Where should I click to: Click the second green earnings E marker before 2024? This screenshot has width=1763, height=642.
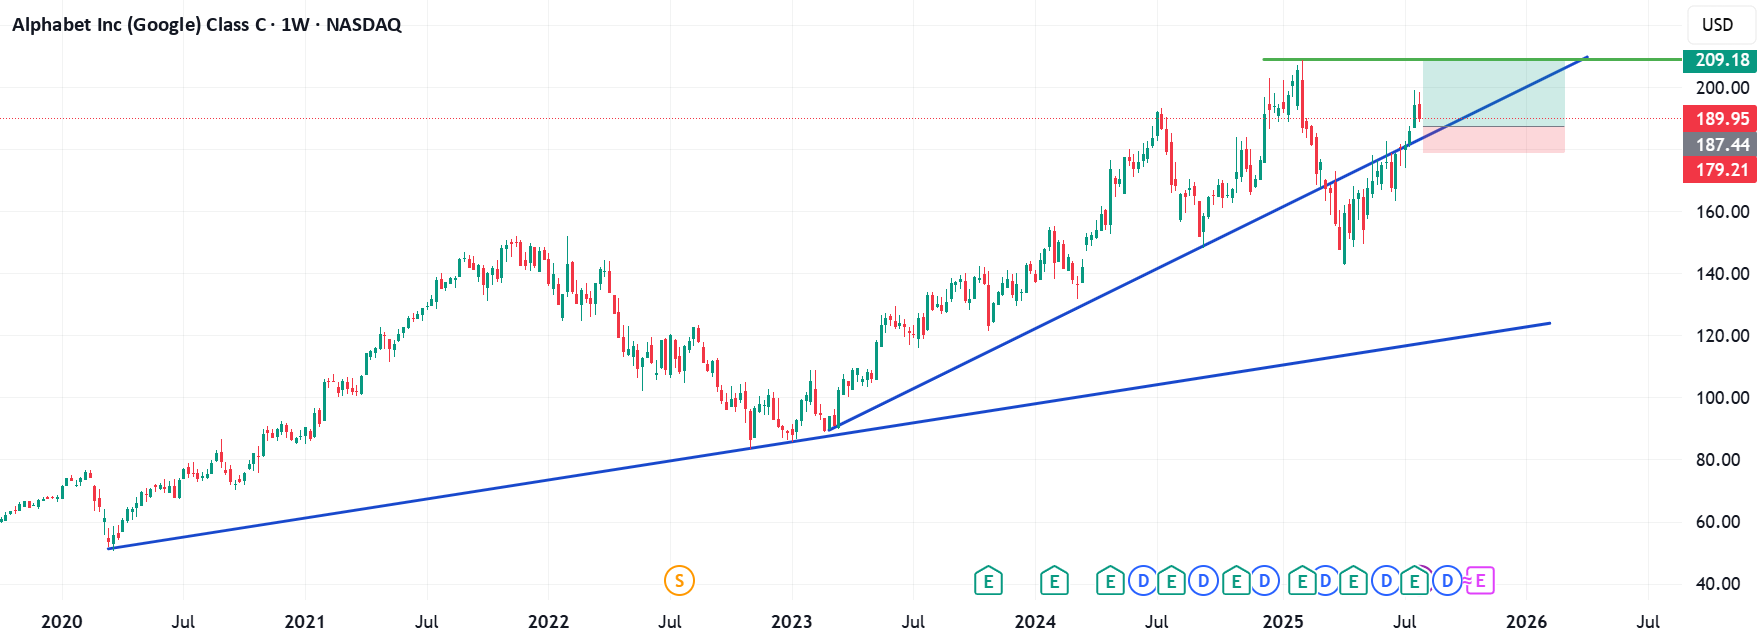coord(1054,580)
